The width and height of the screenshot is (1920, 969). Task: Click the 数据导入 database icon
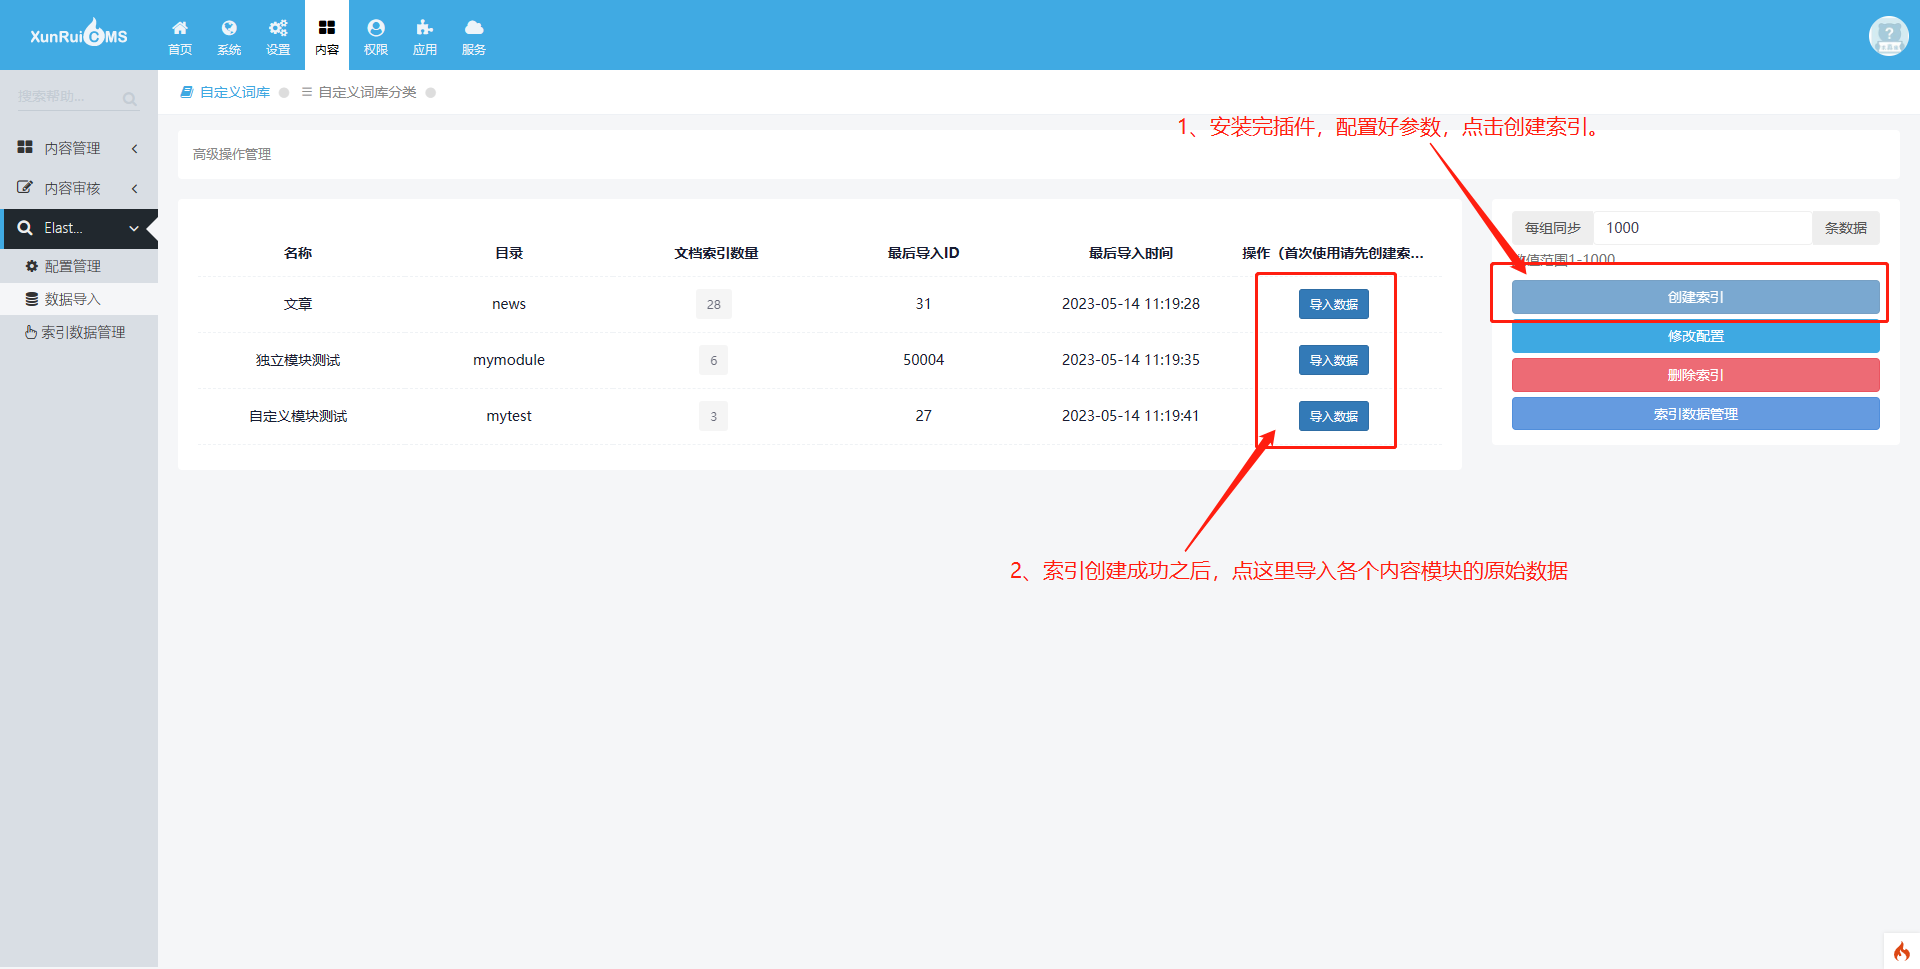click(32, 299)
